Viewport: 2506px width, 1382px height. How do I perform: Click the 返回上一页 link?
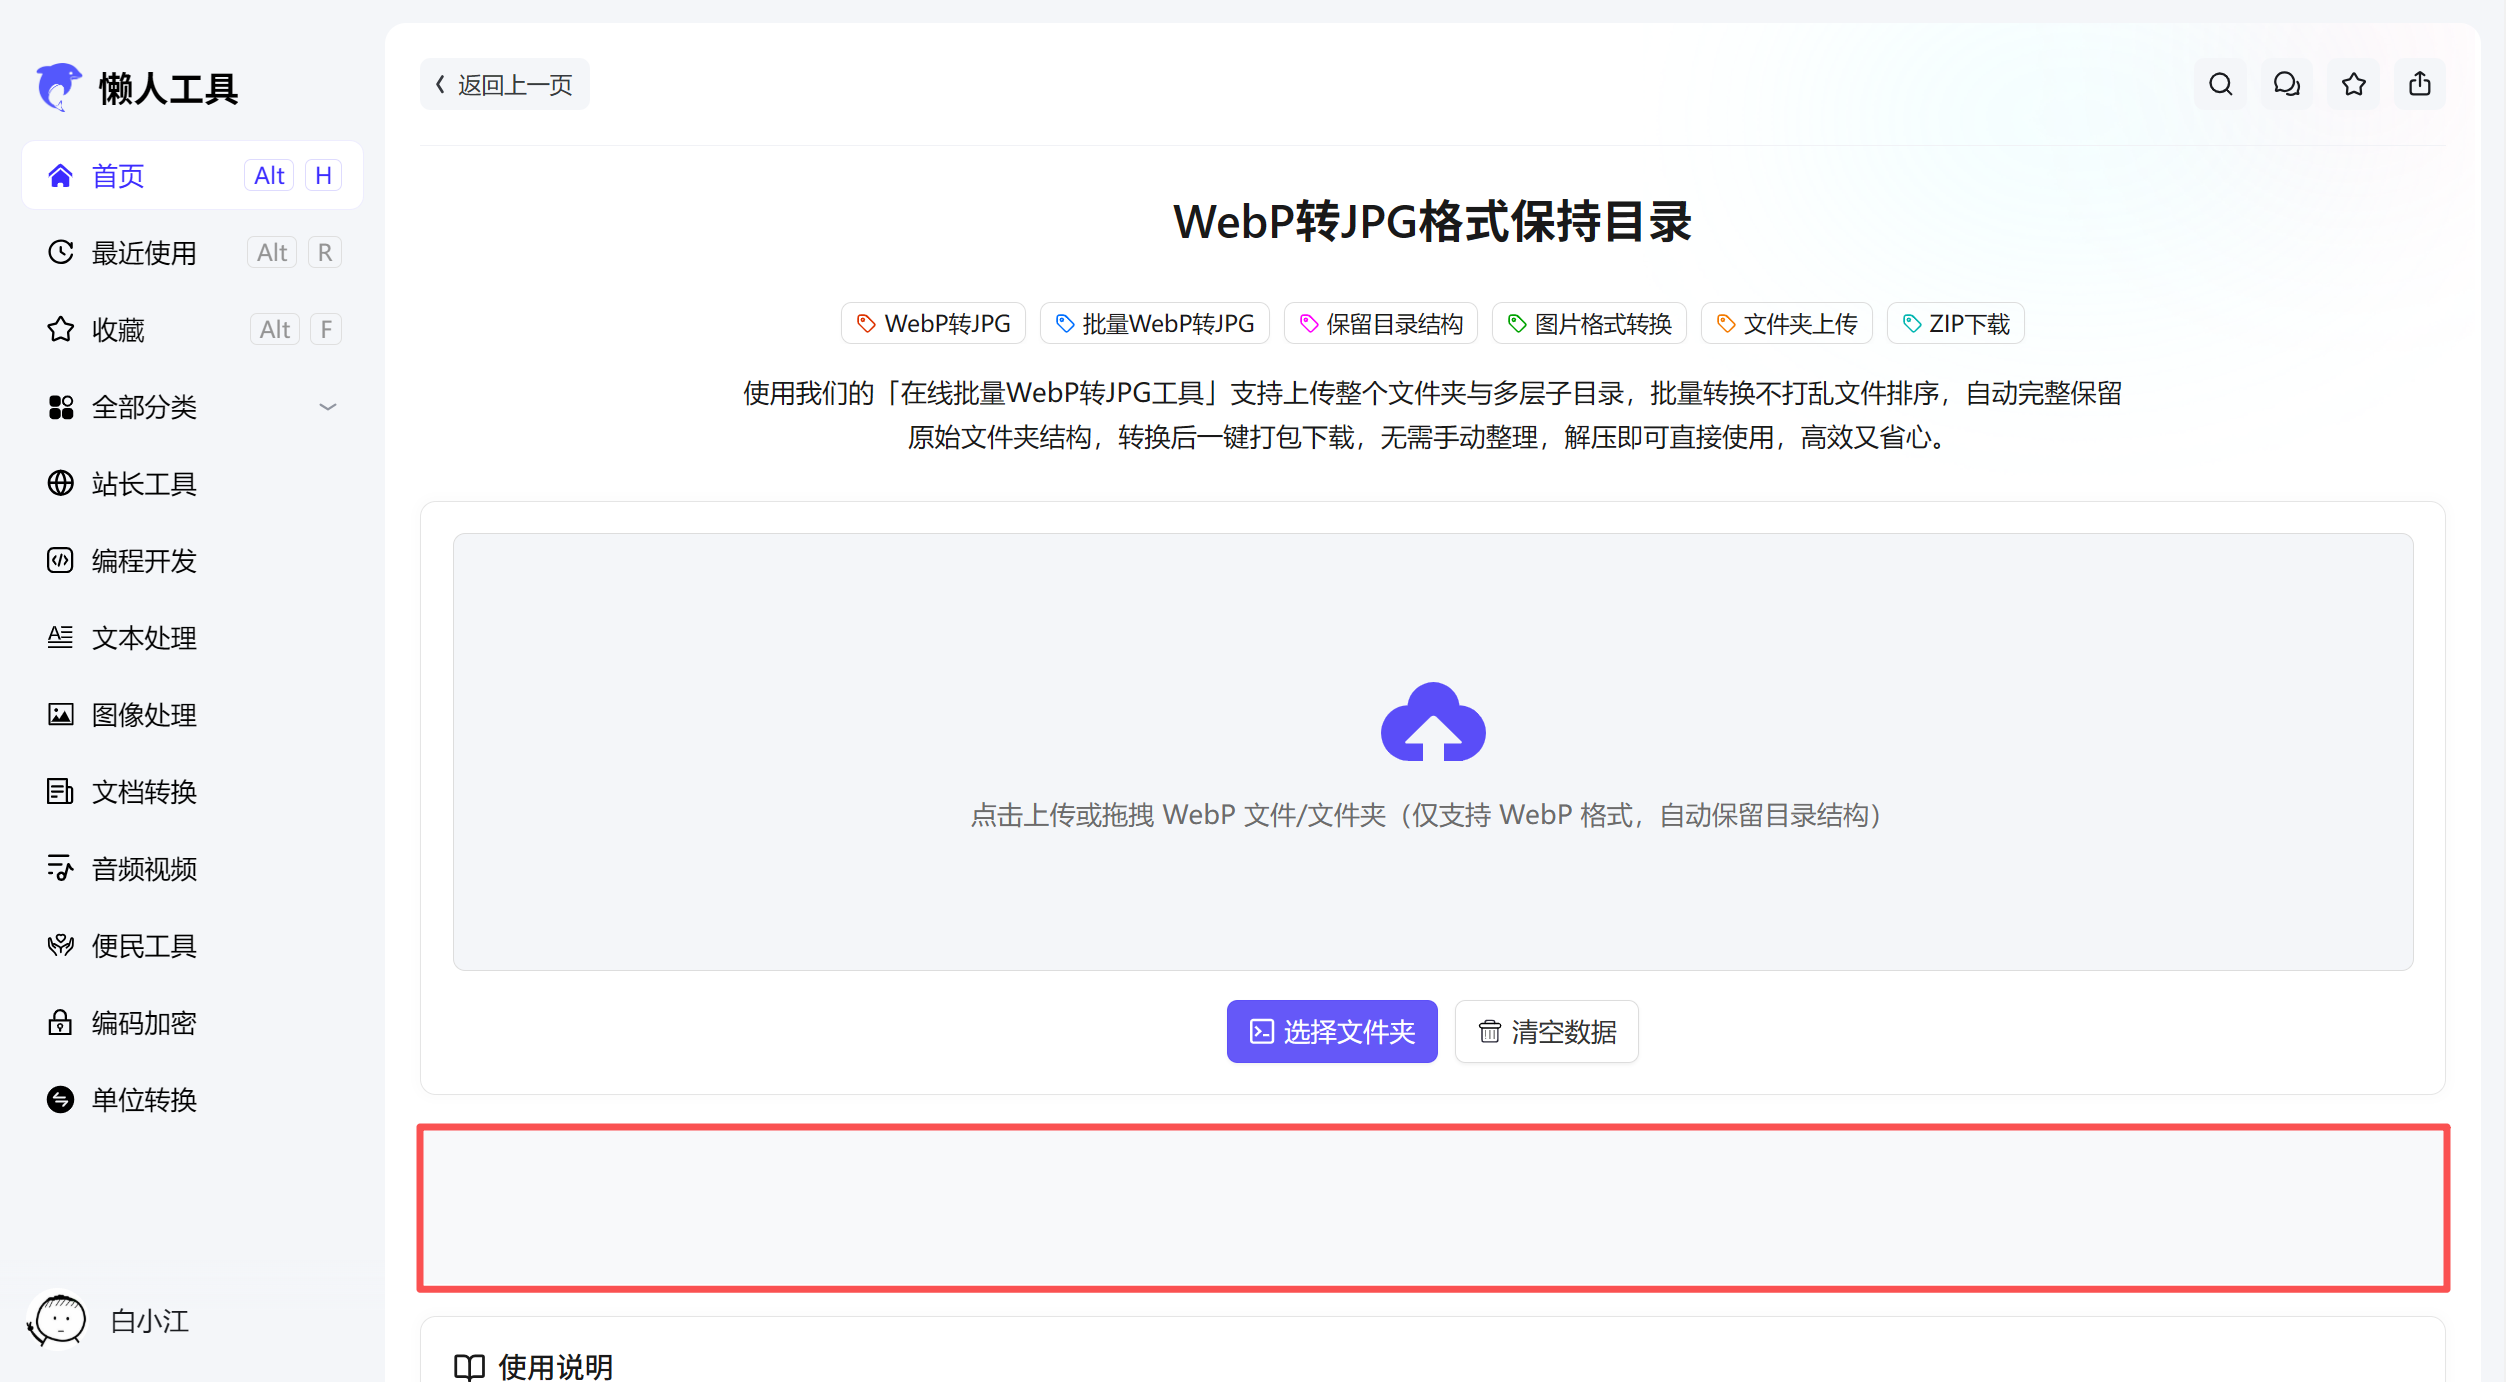pyautogui.click(x=504, y=84)
